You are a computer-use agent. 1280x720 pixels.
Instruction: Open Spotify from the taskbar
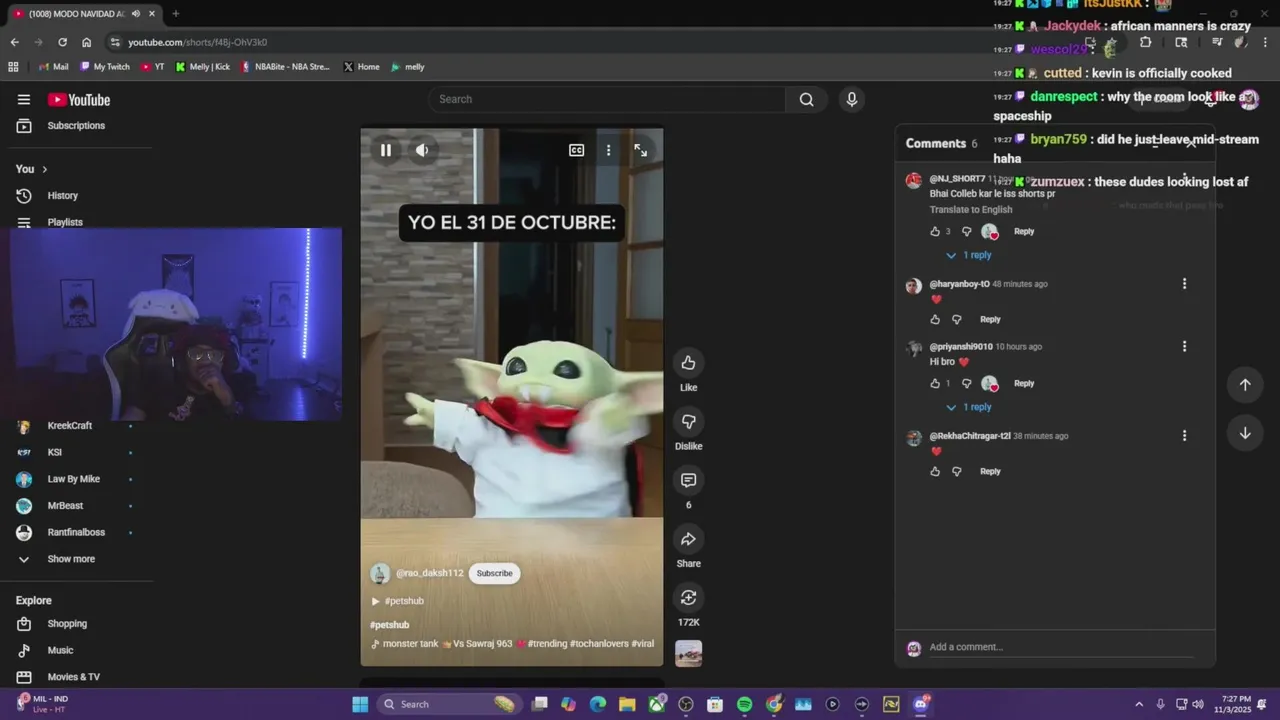click(x=744, y=704)
